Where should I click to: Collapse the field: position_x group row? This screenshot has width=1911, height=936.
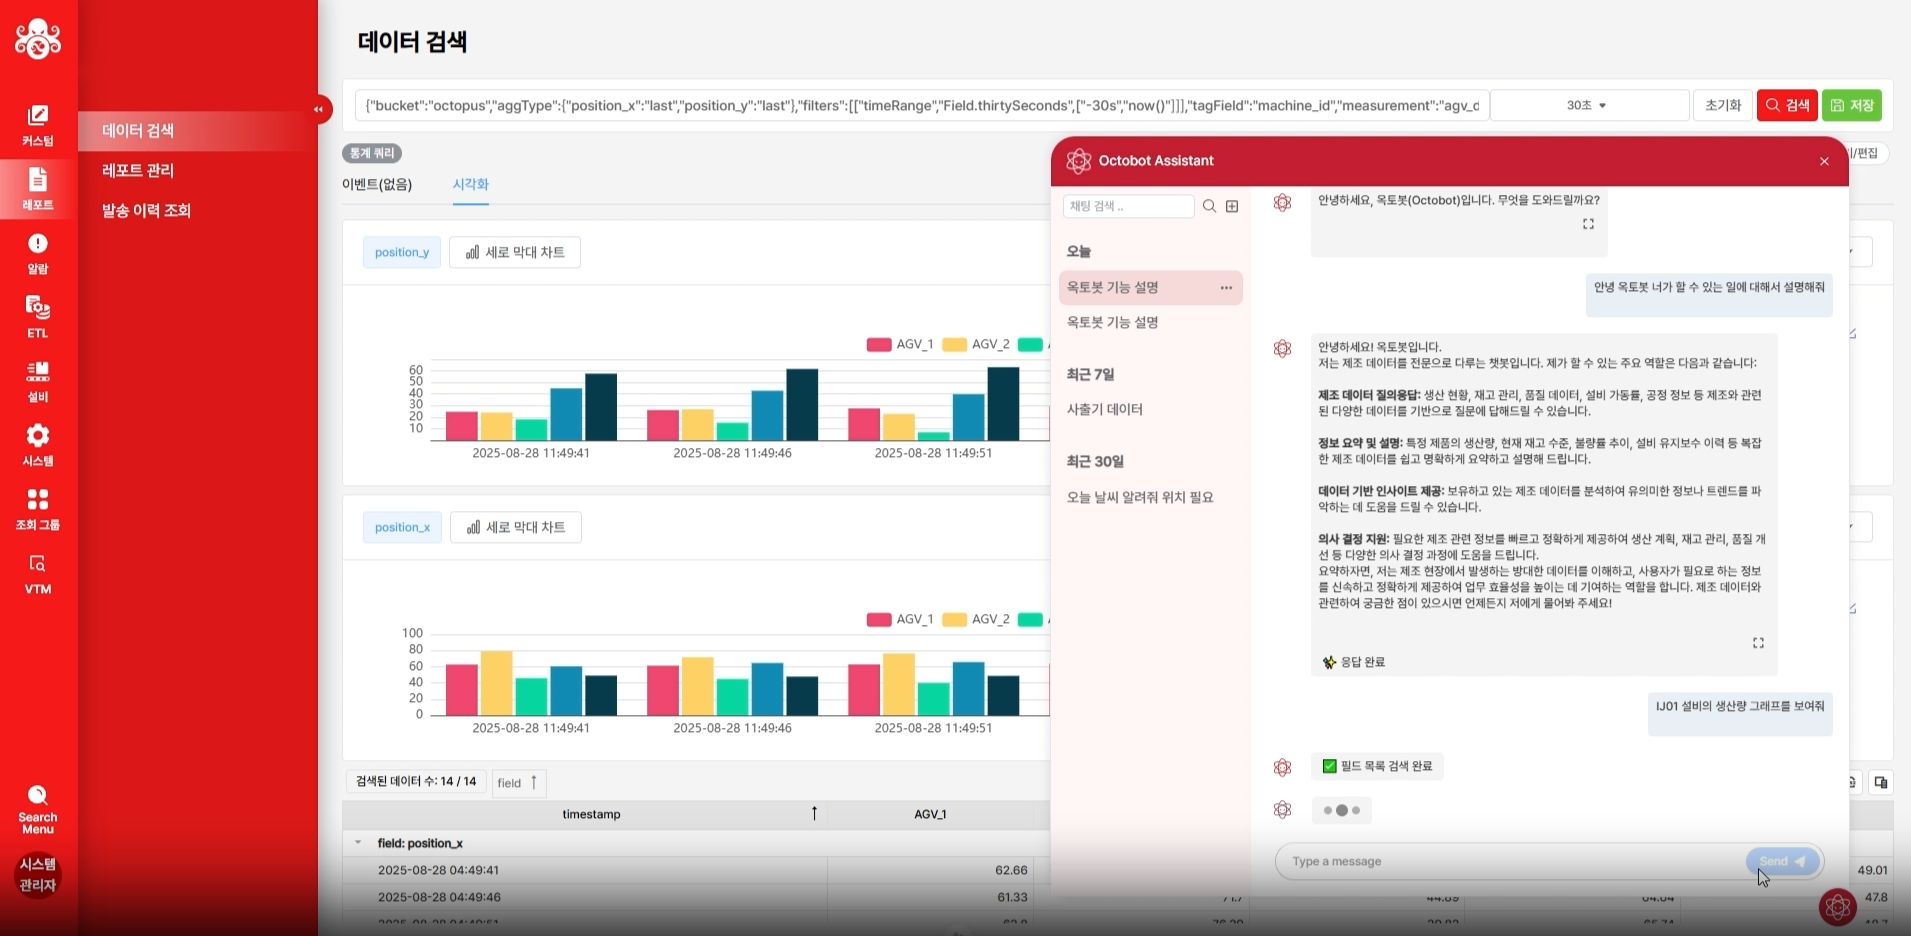pos(358,843)
